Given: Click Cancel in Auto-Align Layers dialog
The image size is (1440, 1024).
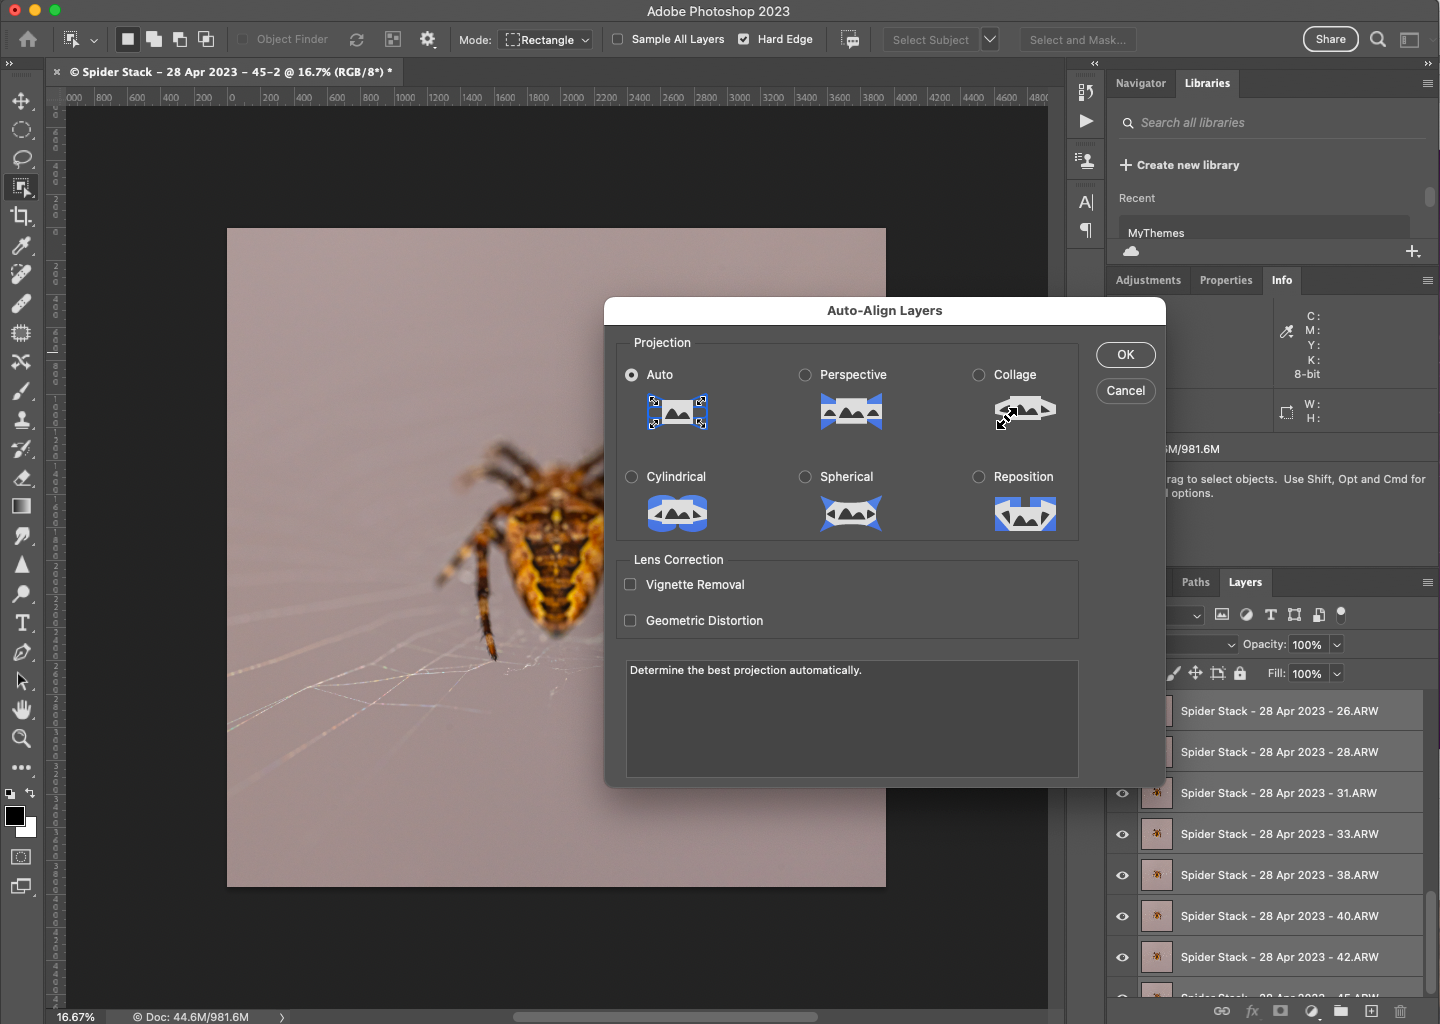Looking at the screenshot, I should pyautogui.click(x=1126, y=391).
